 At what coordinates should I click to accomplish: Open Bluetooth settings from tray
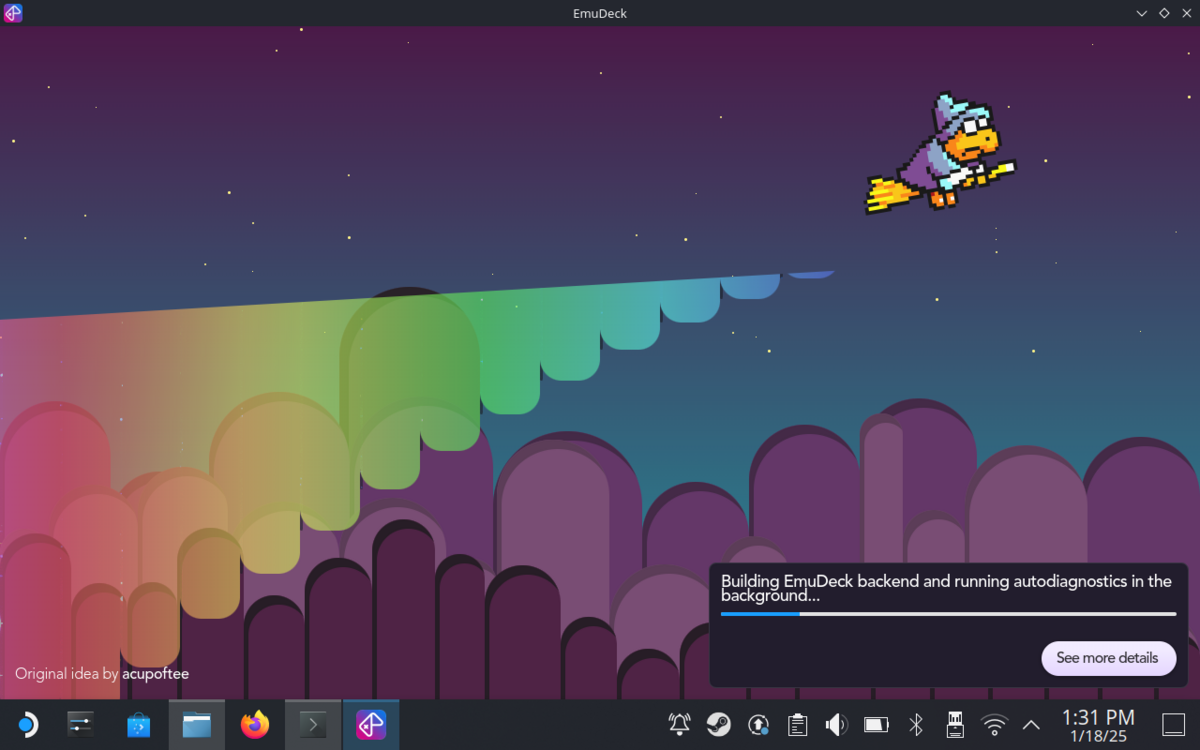click(915, 724)
